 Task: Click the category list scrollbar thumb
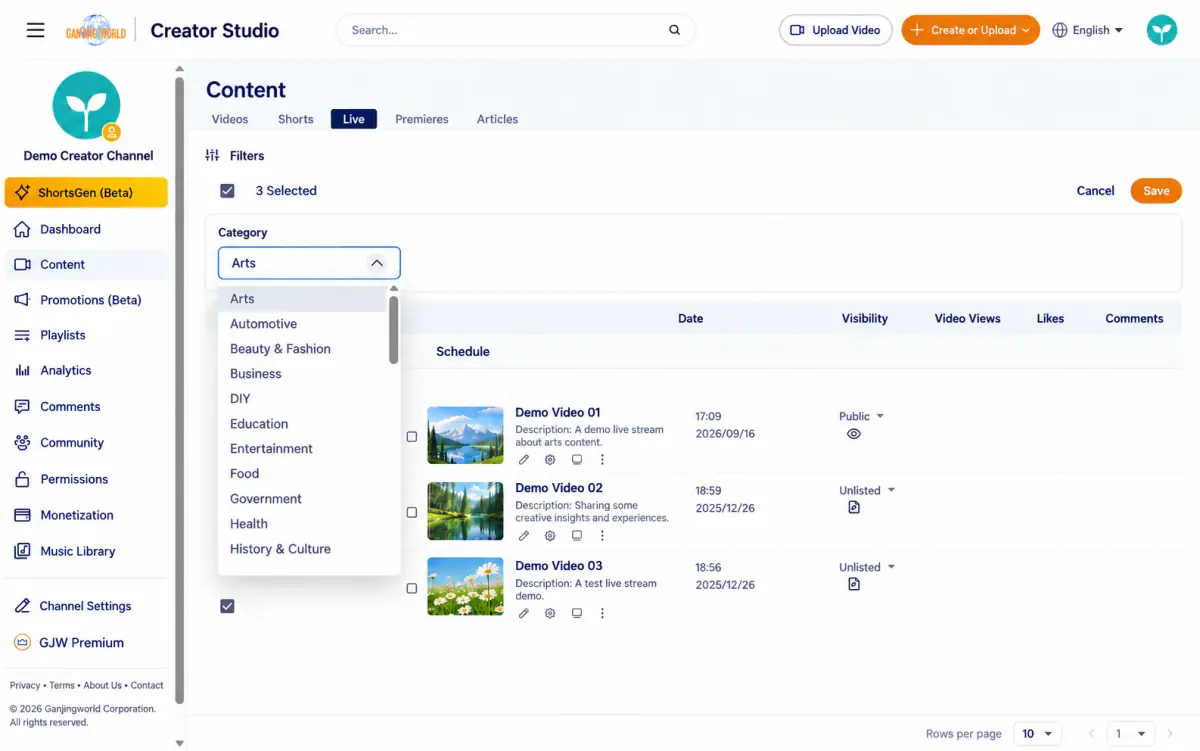pyautogui.click(x=394, y=329)
